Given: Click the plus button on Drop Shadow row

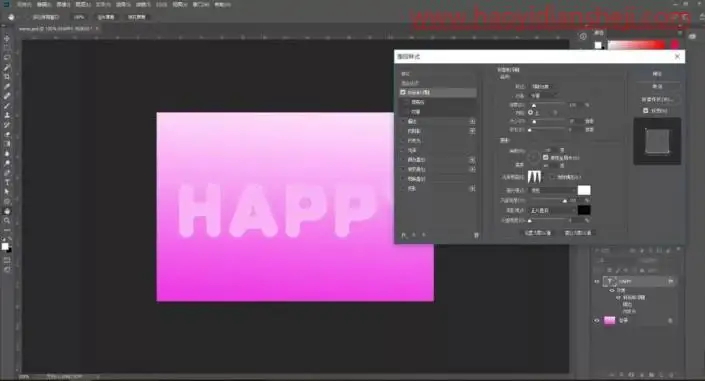Looking at the screenshot, I should (472, 188).
